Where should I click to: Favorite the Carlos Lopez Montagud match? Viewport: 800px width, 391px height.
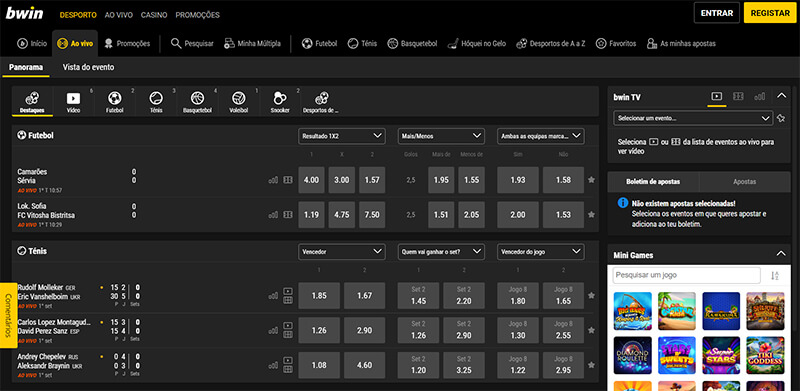point(591,330)
